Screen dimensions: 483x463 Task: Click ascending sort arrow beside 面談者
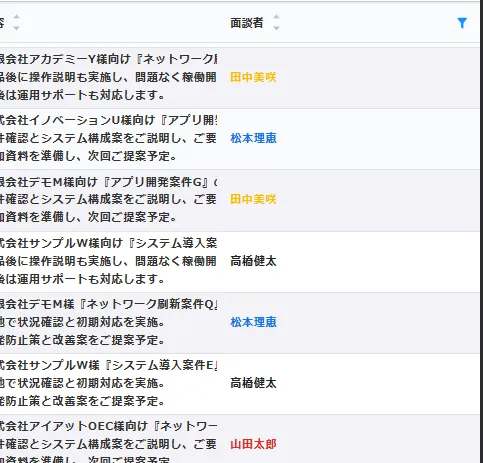click(276, 17)
